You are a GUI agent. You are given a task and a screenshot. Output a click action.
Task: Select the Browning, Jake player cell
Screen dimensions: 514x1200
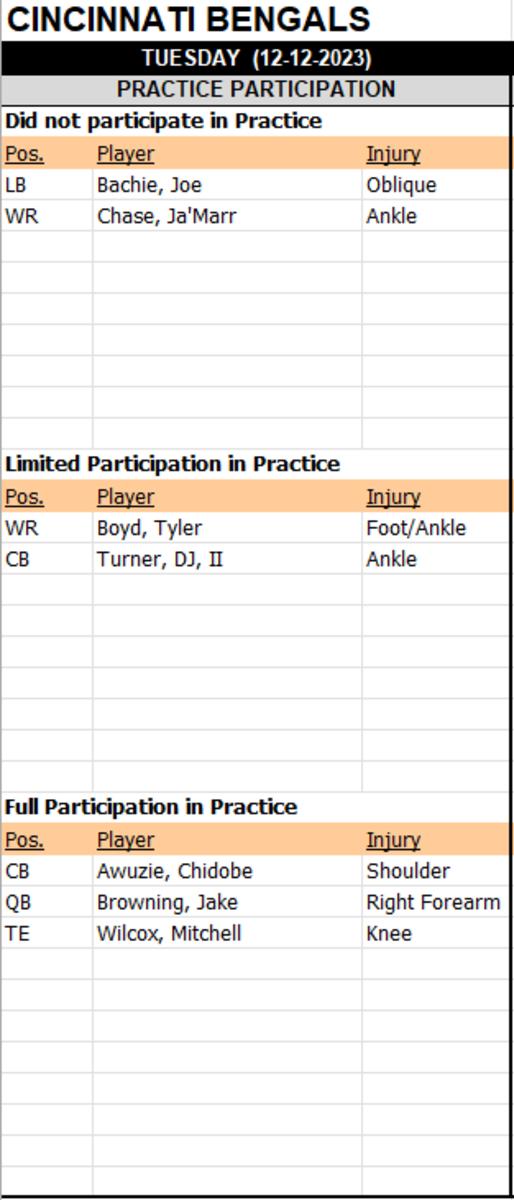point(227,902)
